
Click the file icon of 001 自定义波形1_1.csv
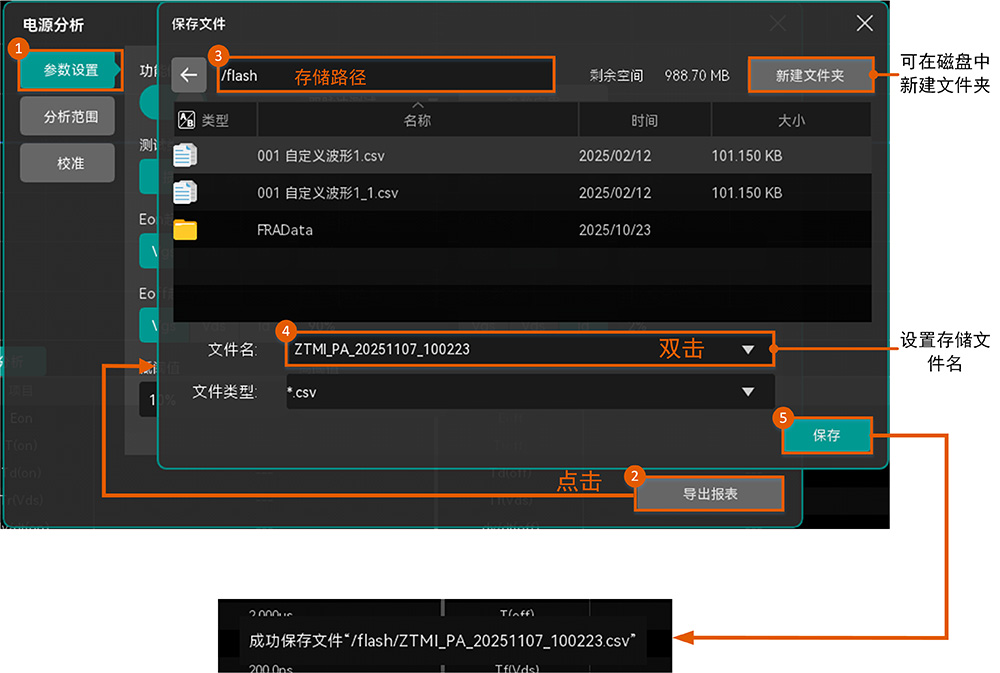[x=185, y=193]
